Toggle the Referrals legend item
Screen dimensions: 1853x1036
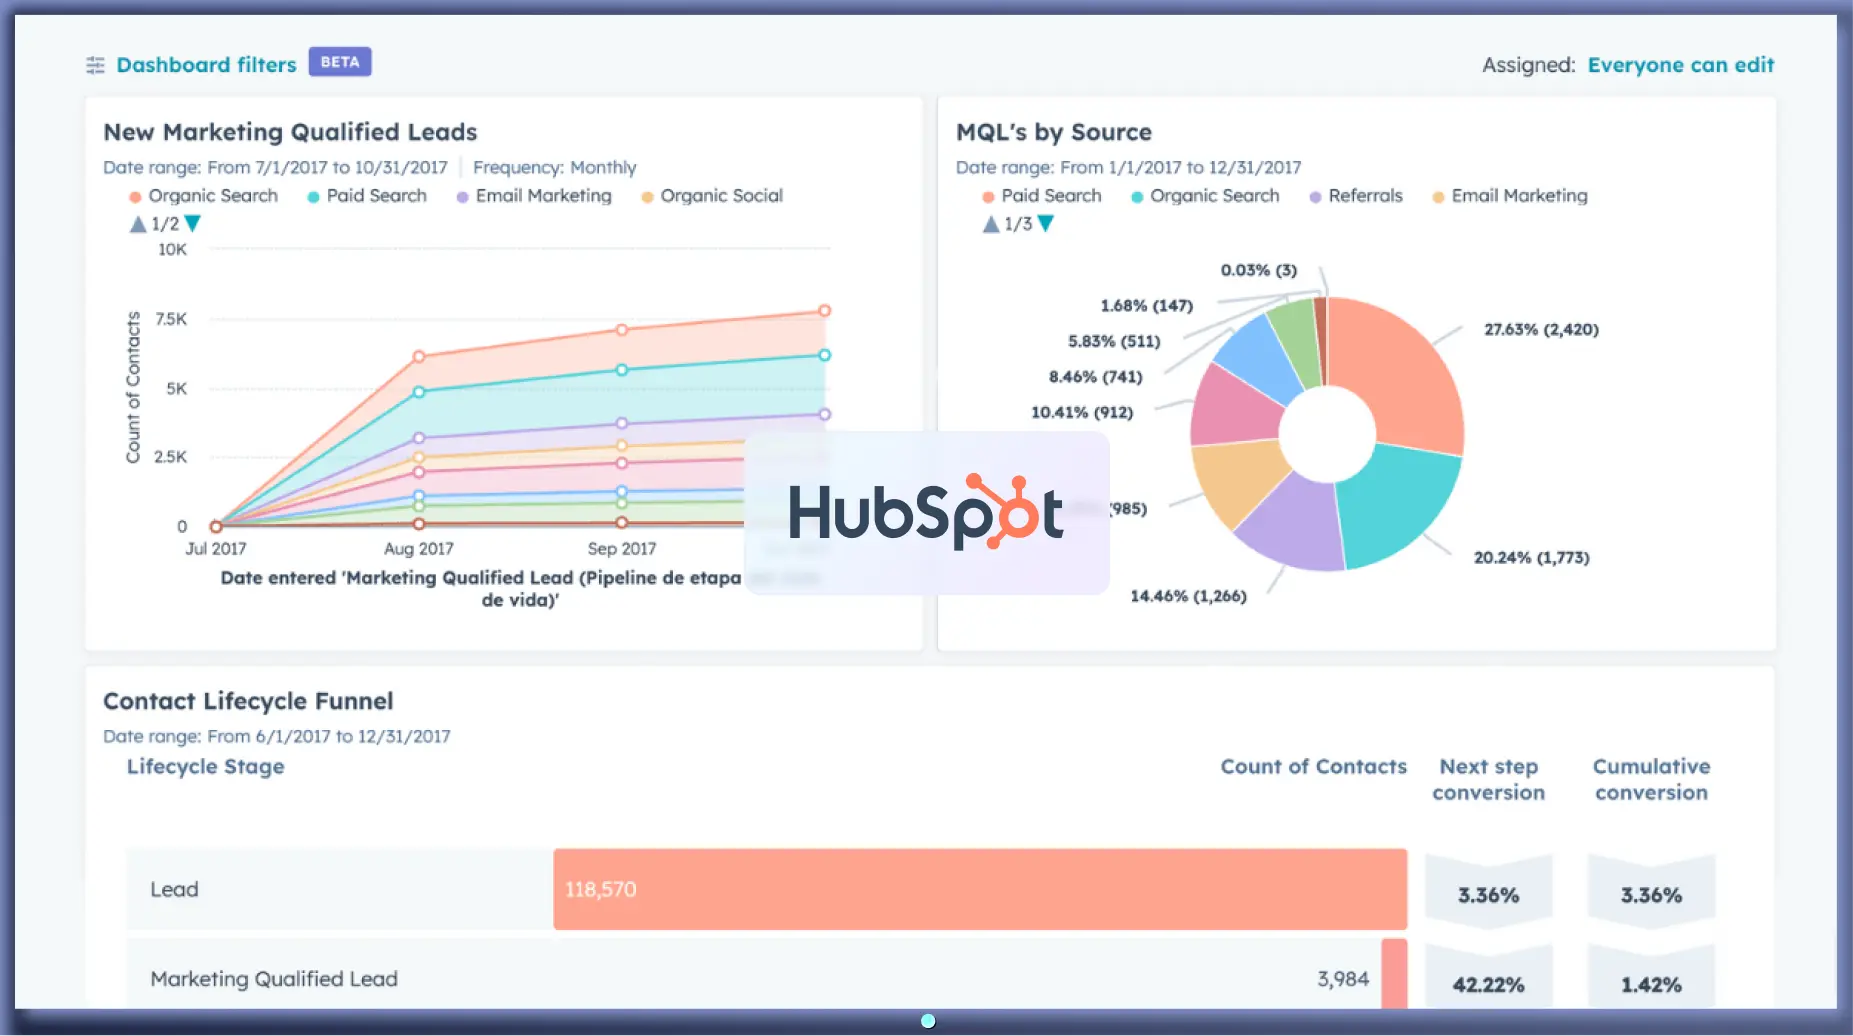[x=1355, y=196]
